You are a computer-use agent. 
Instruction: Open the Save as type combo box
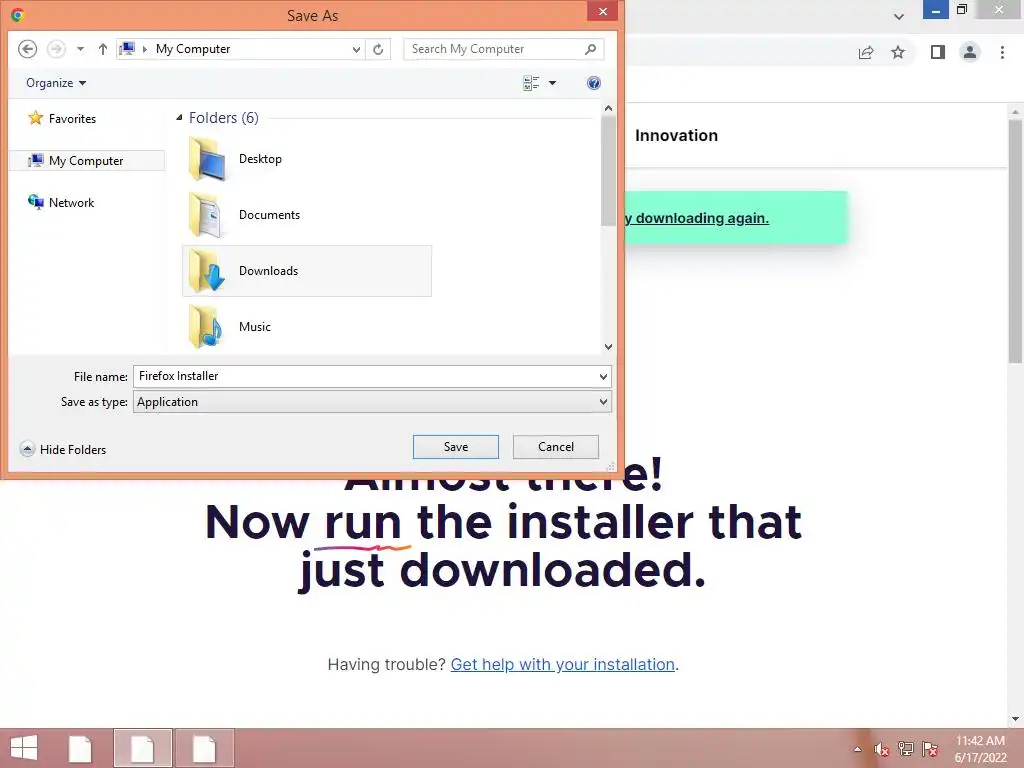372,402
